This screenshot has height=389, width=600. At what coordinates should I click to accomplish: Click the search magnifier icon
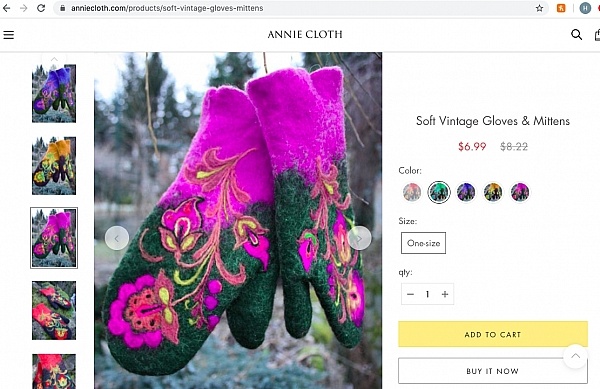[x=576, y=35]
